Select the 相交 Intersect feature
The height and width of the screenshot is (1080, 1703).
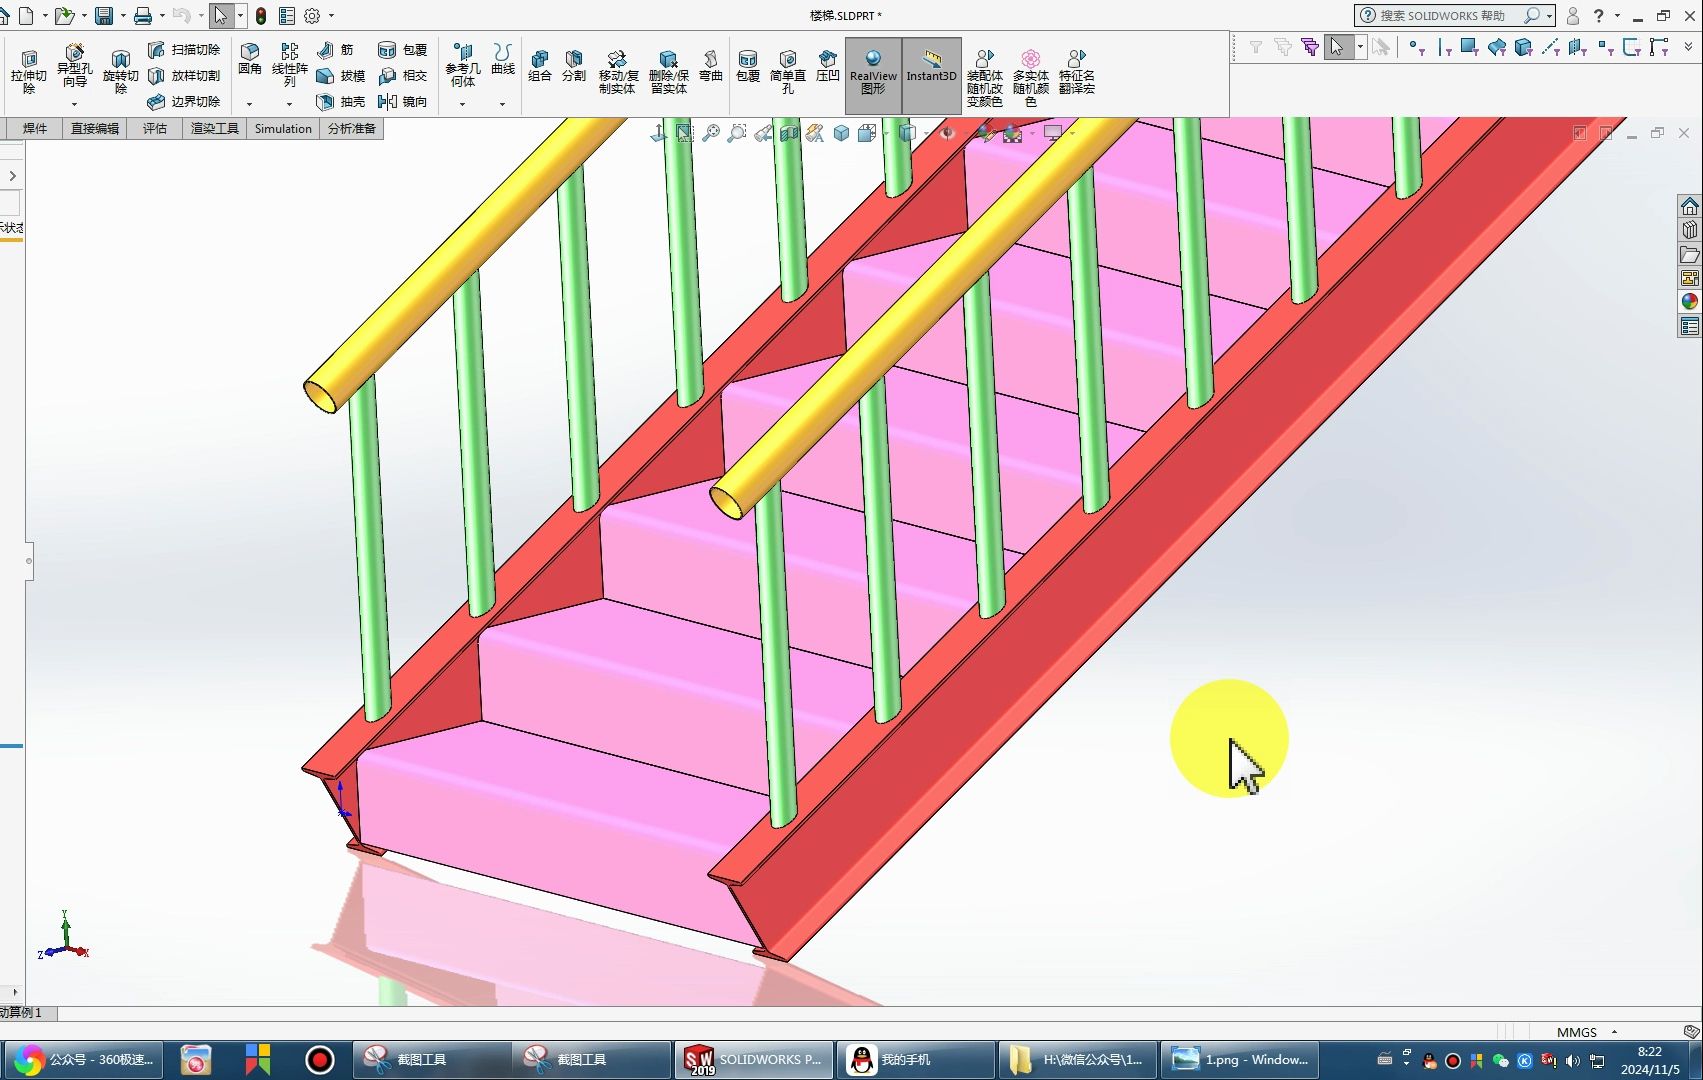(x=403, y=76)
